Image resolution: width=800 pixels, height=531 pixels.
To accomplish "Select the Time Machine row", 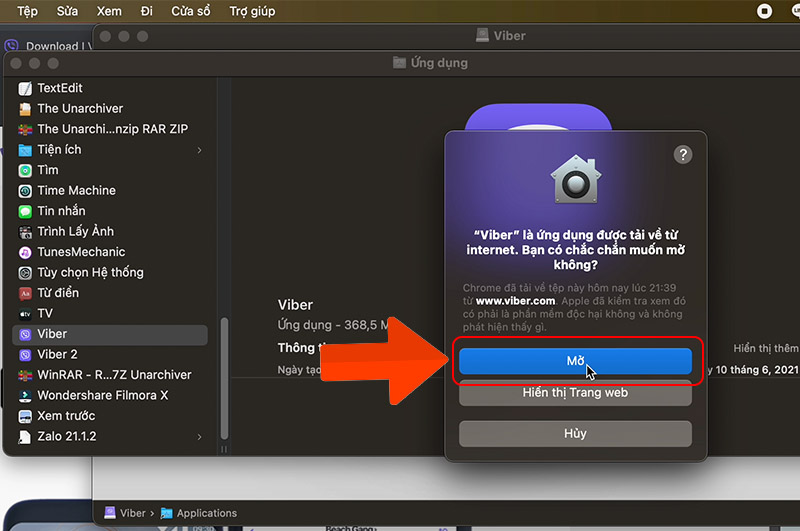I will tap(110, 191).
